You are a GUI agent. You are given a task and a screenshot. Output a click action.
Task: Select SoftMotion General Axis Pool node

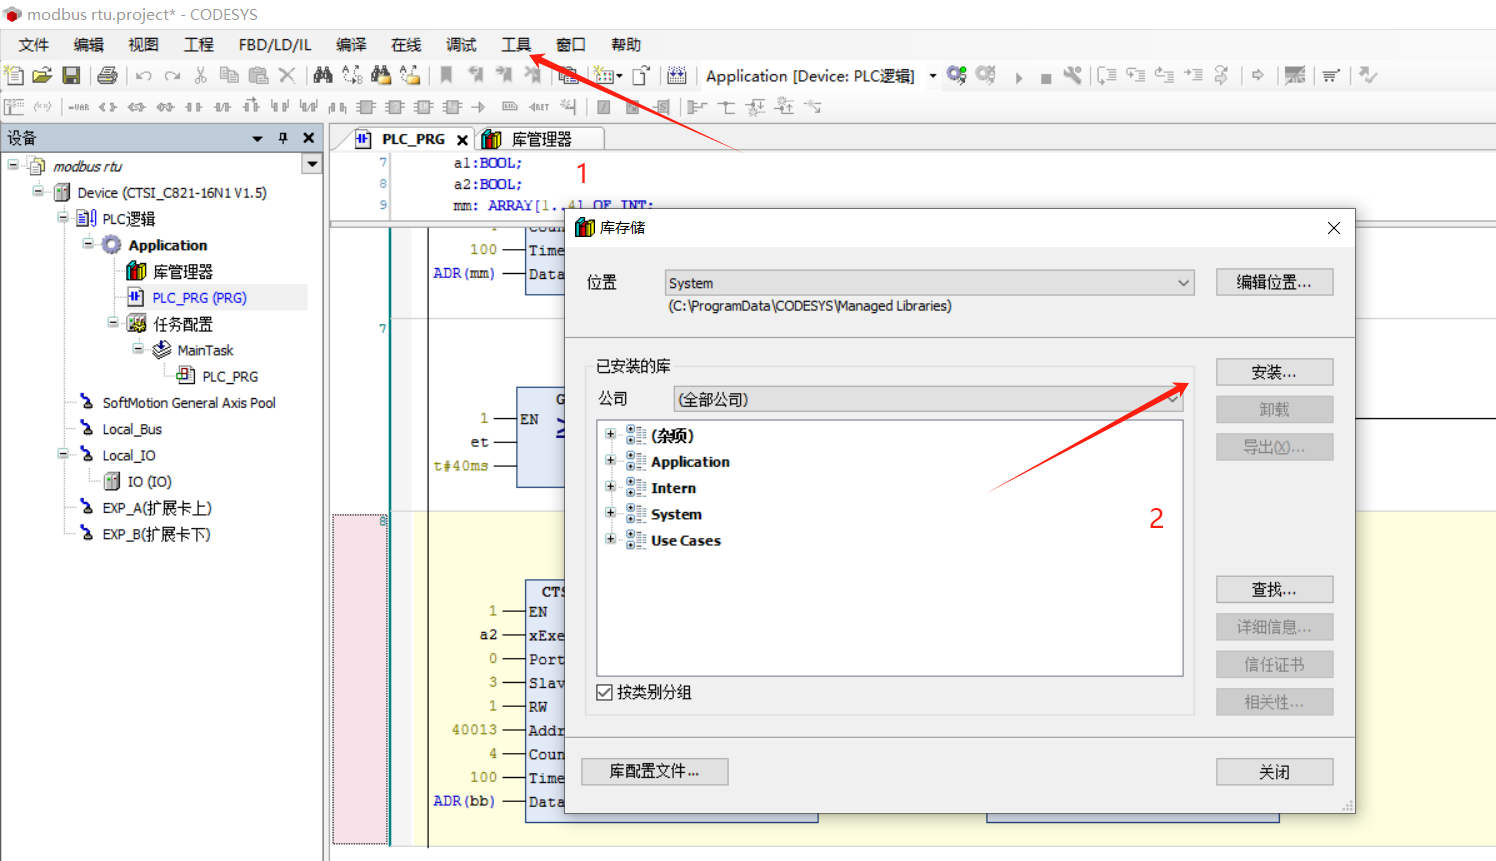coord(189,402)
